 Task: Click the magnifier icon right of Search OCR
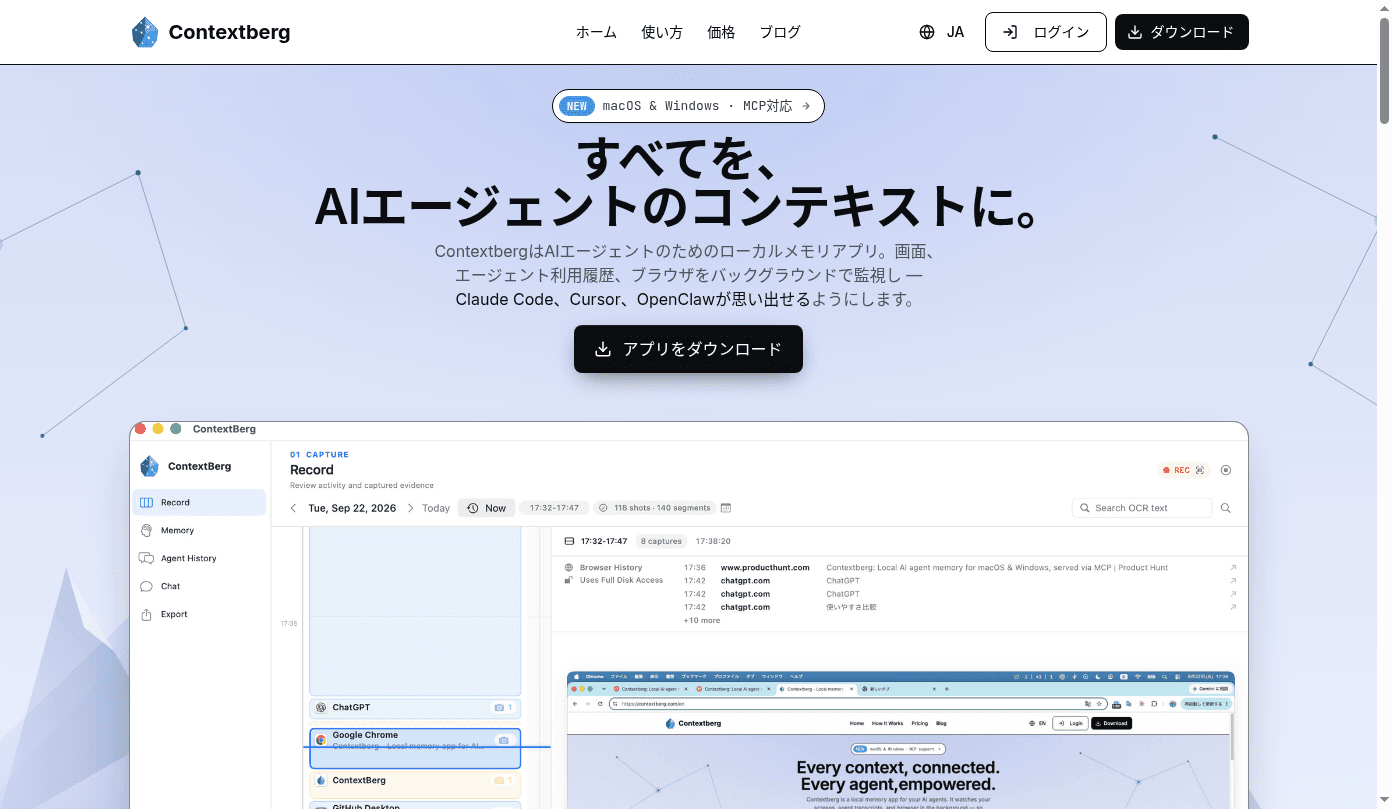[1226, 508]
